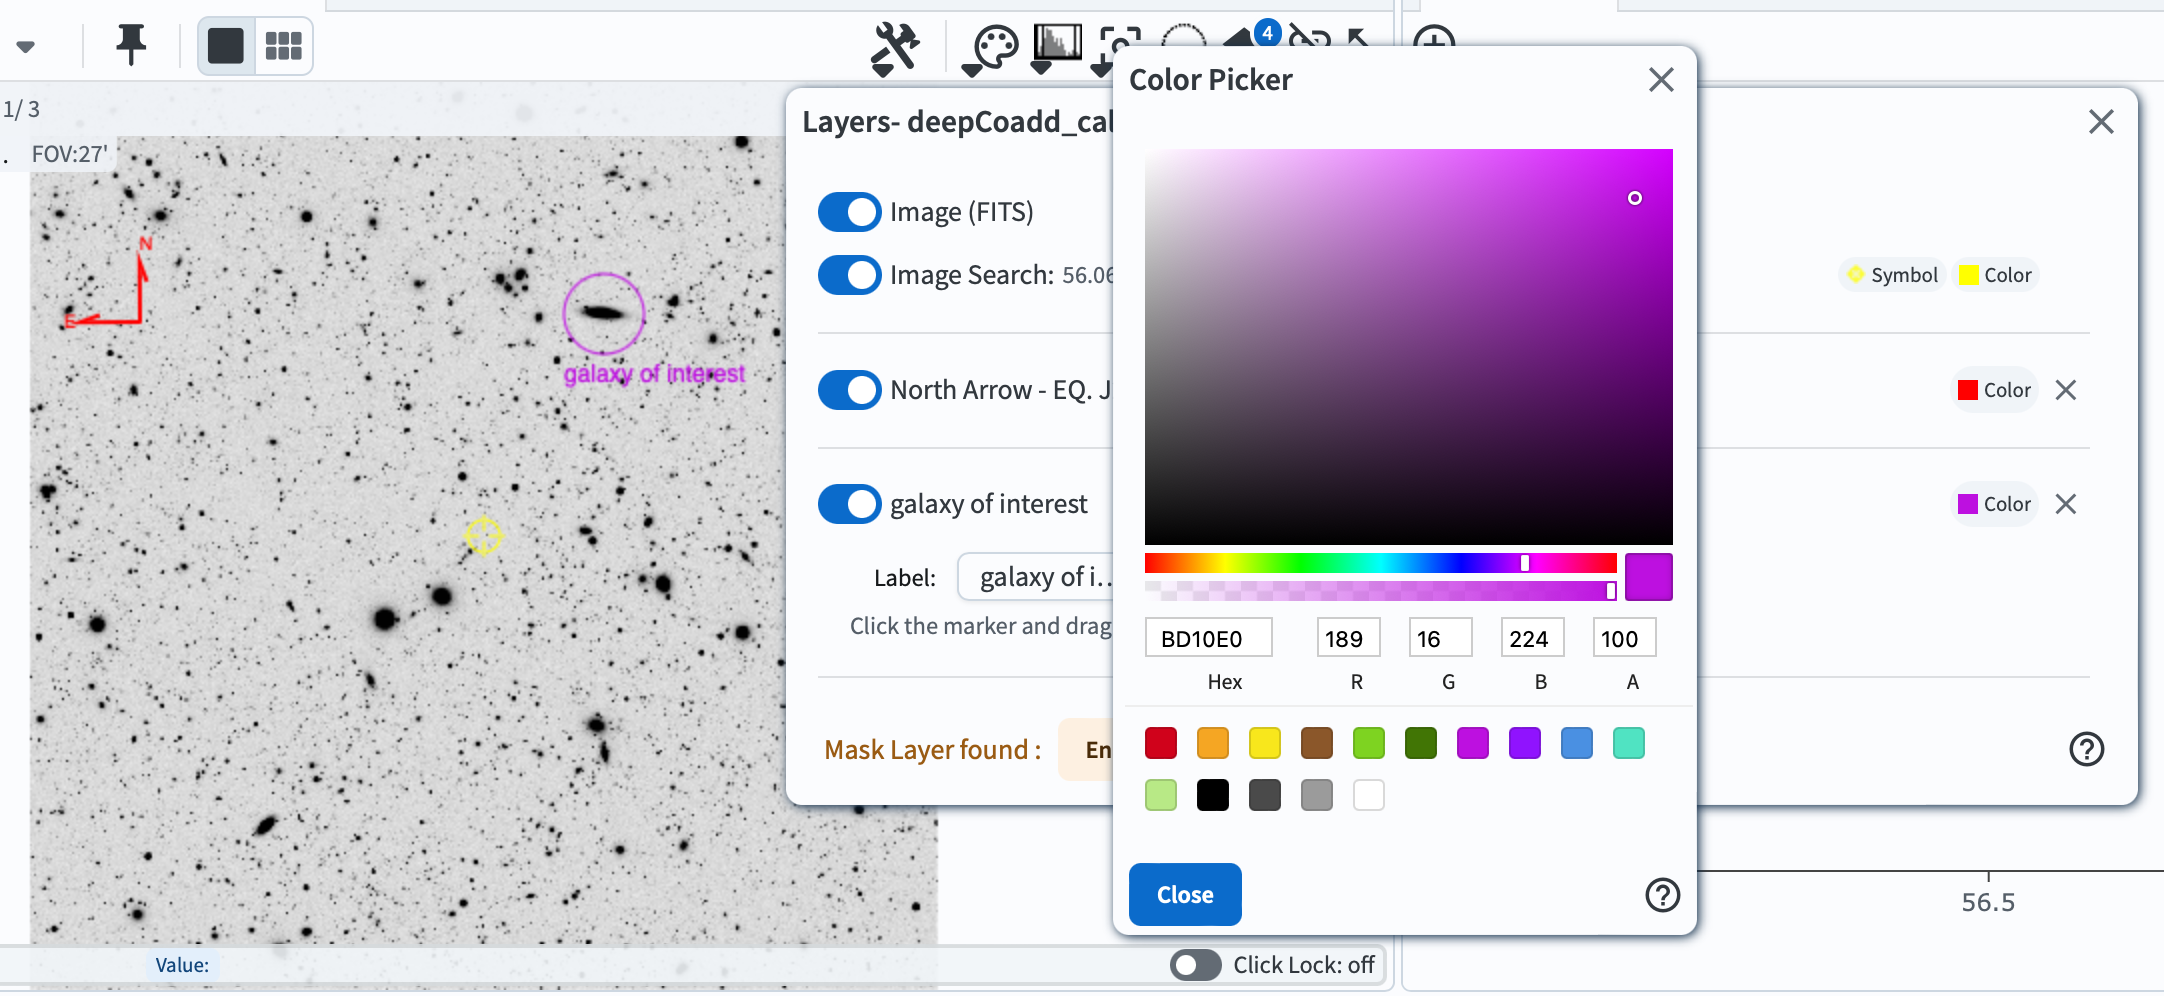Expand the dropdown arrow at top left
Screen dimensions: 2164x996
click(x=26, y=46)
